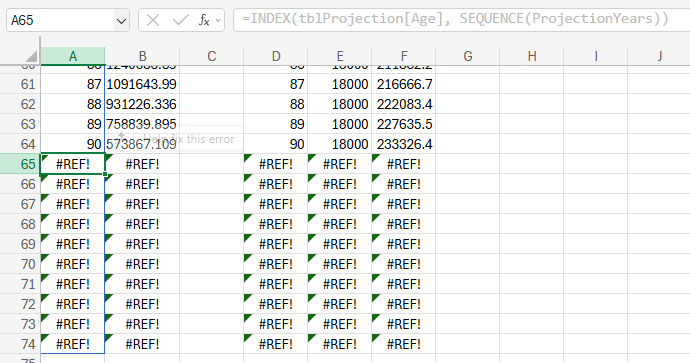Select column J header

click(659, 56)
